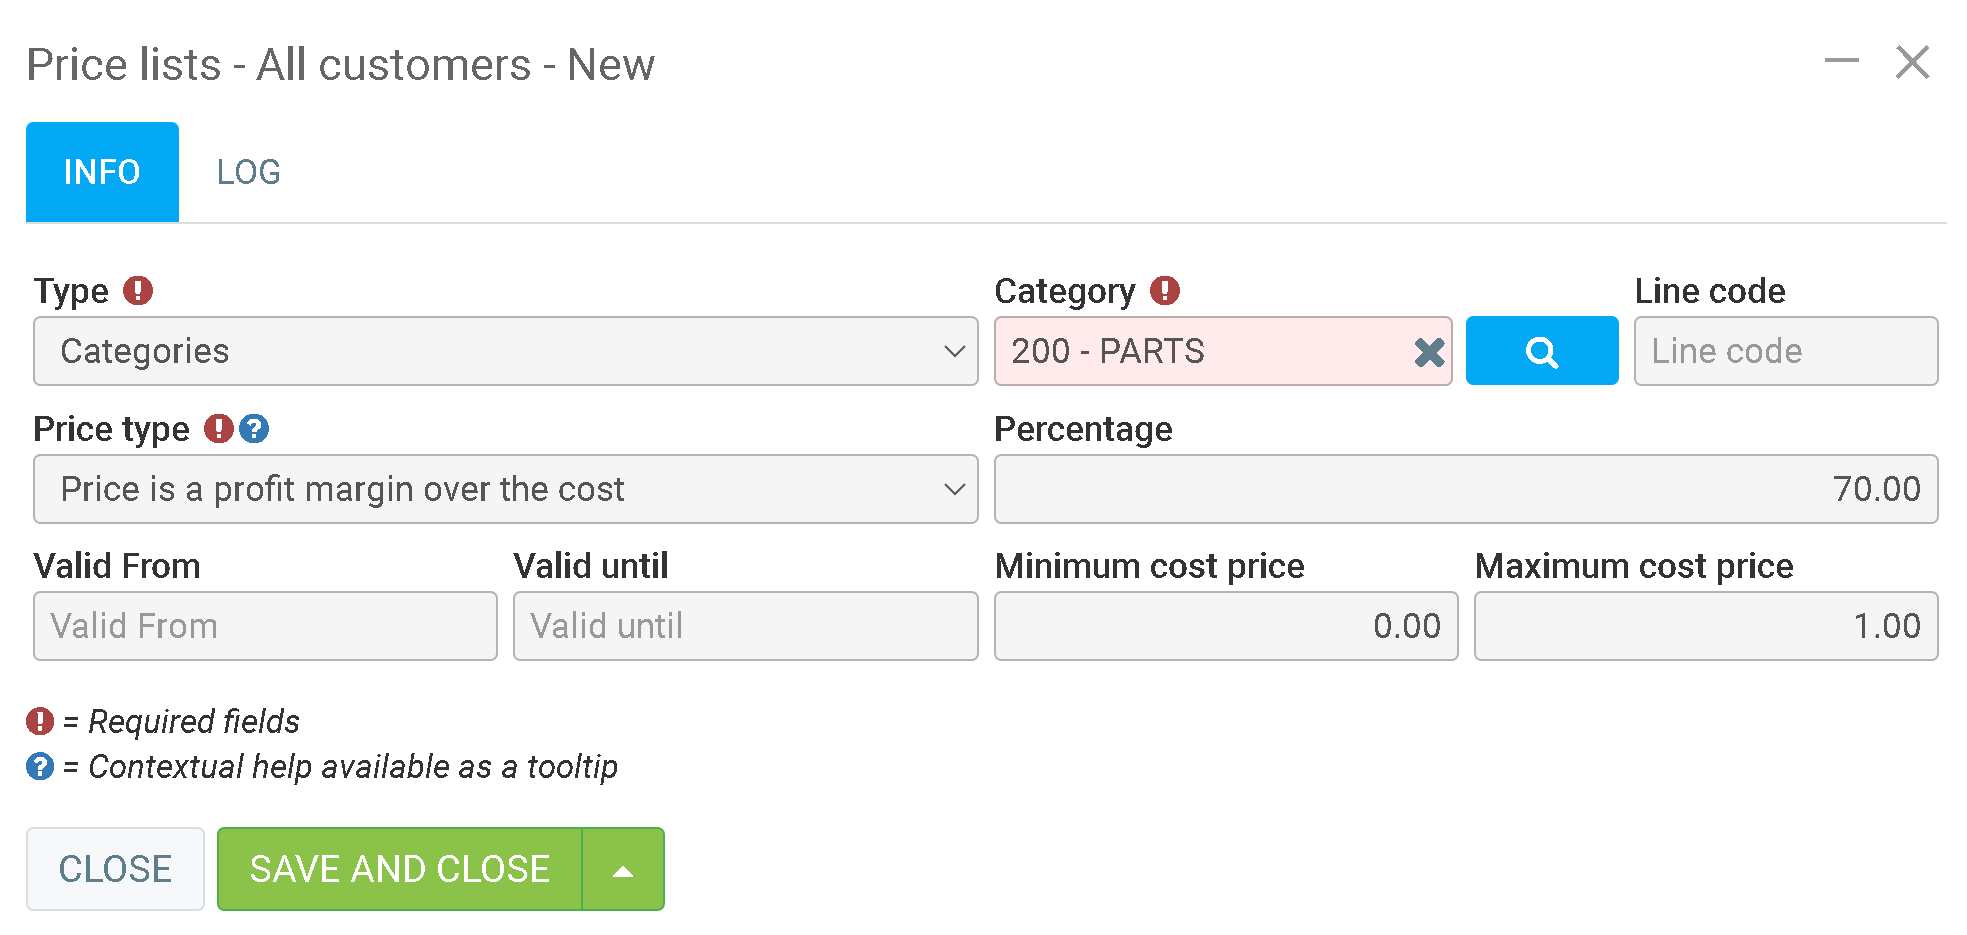Select the INFO tab
Viewport: 1967px width, 935px height.
(102, 172)
